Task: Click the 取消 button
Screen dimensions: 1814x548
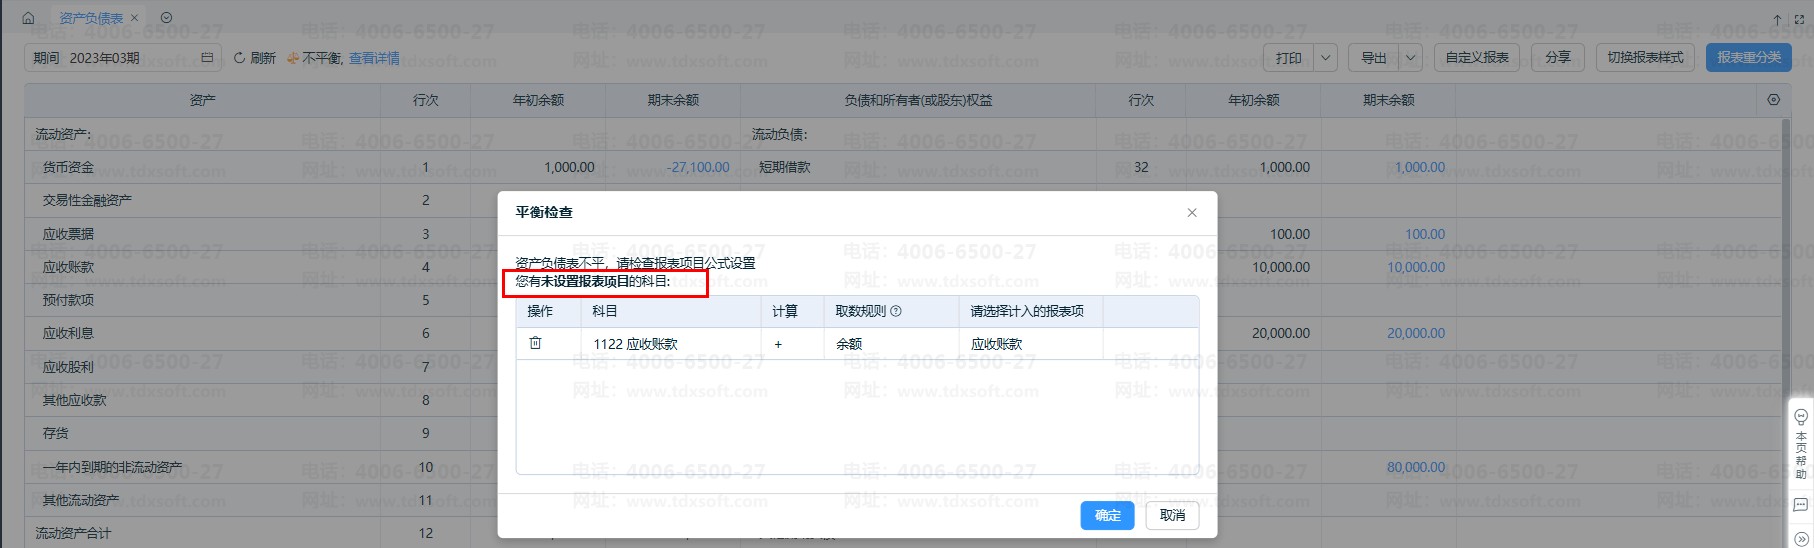Action: coord(1172,515)
